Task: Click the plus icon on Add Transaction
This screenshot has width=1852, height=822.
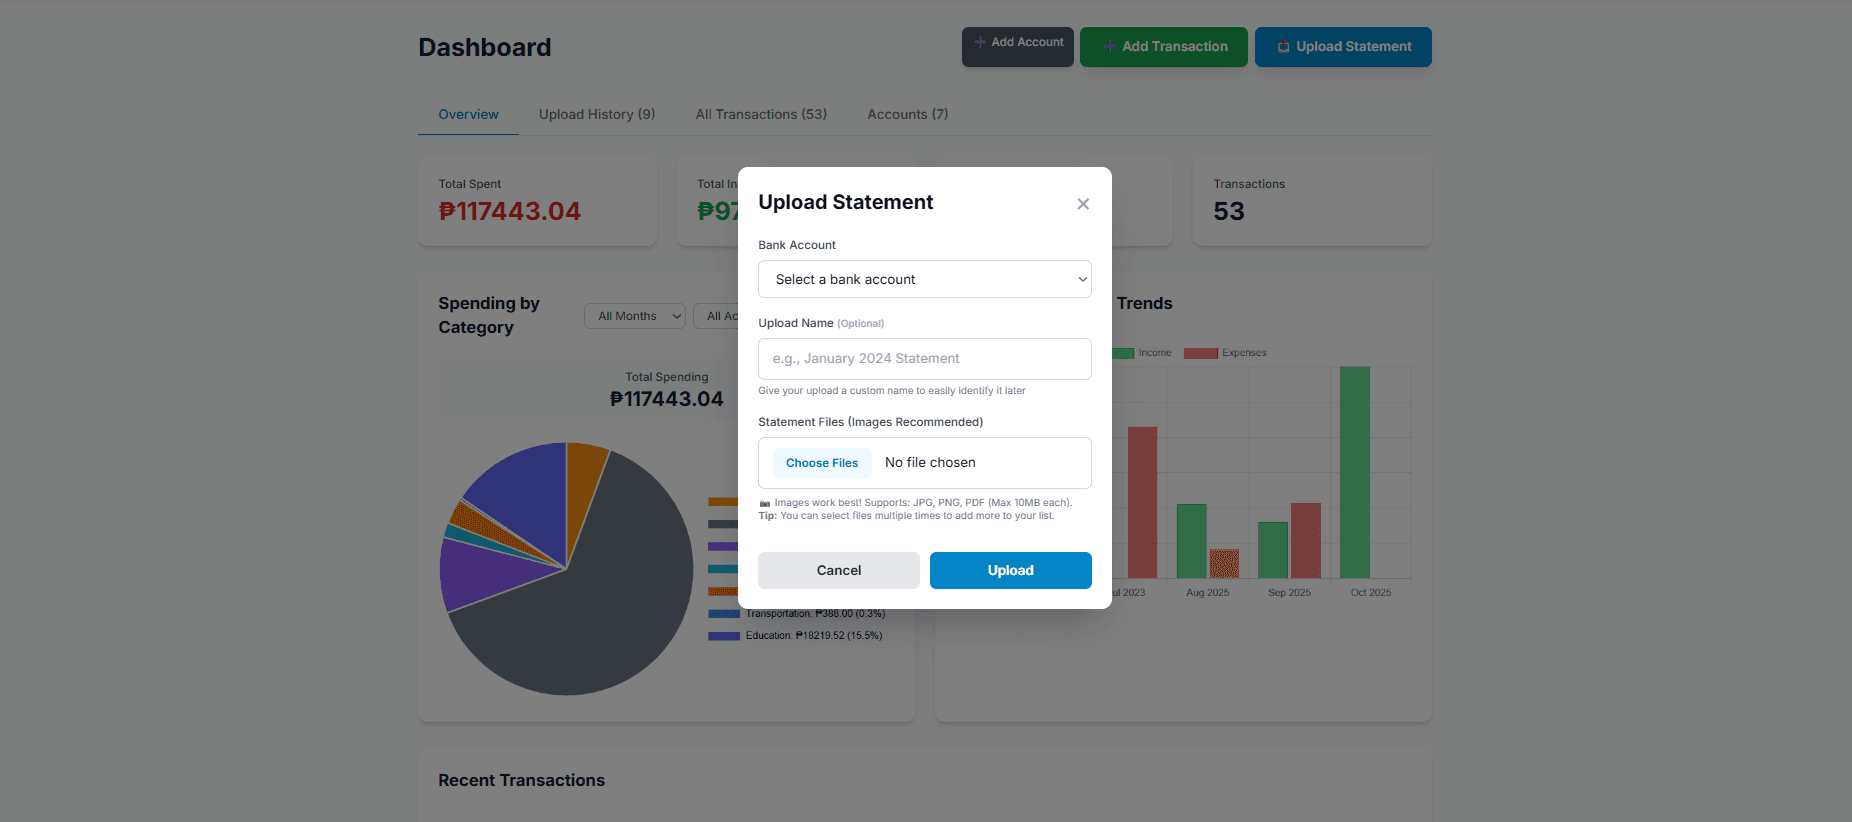Action: coord(1109,47)
